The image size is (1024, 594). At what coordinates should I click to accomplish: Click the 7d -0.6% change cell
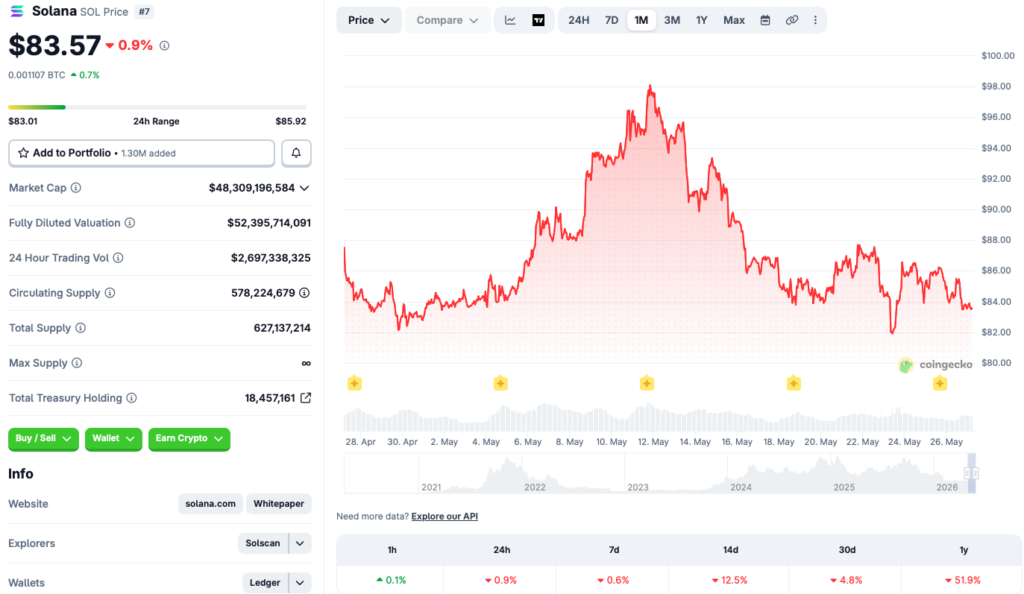[614, 580]
